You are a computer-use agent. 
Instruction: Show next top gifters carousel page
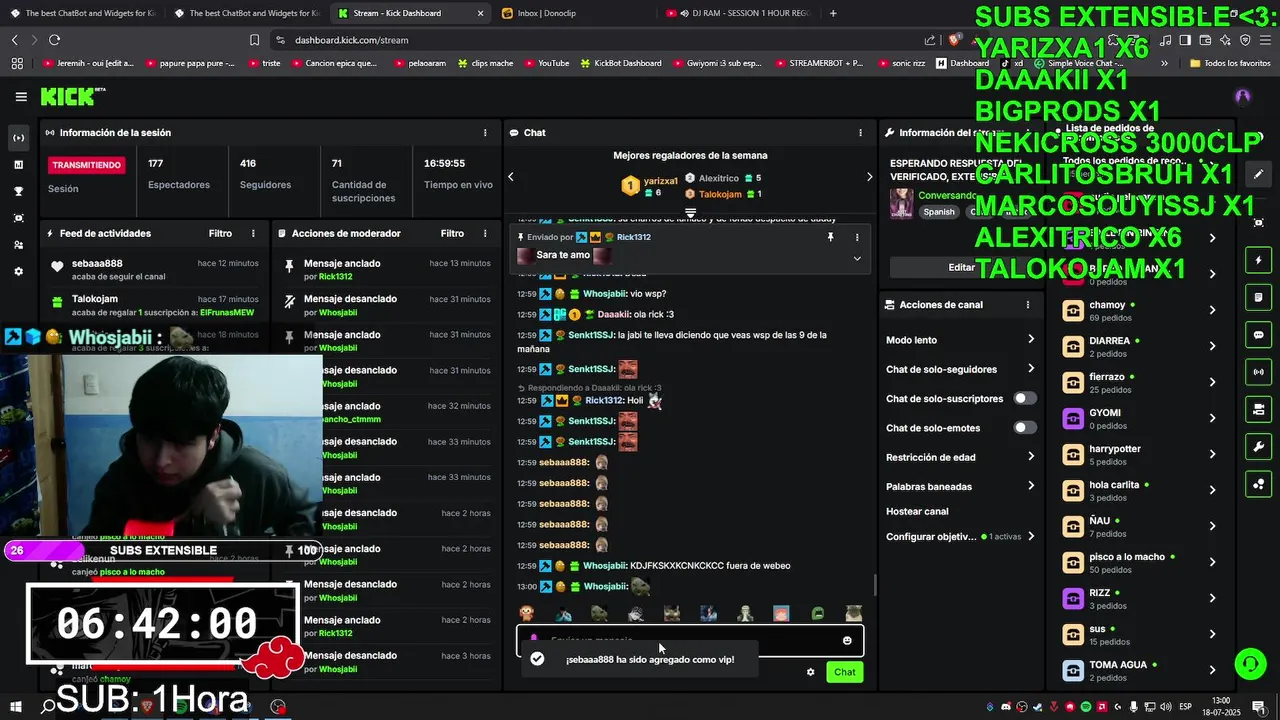[869, 177]
